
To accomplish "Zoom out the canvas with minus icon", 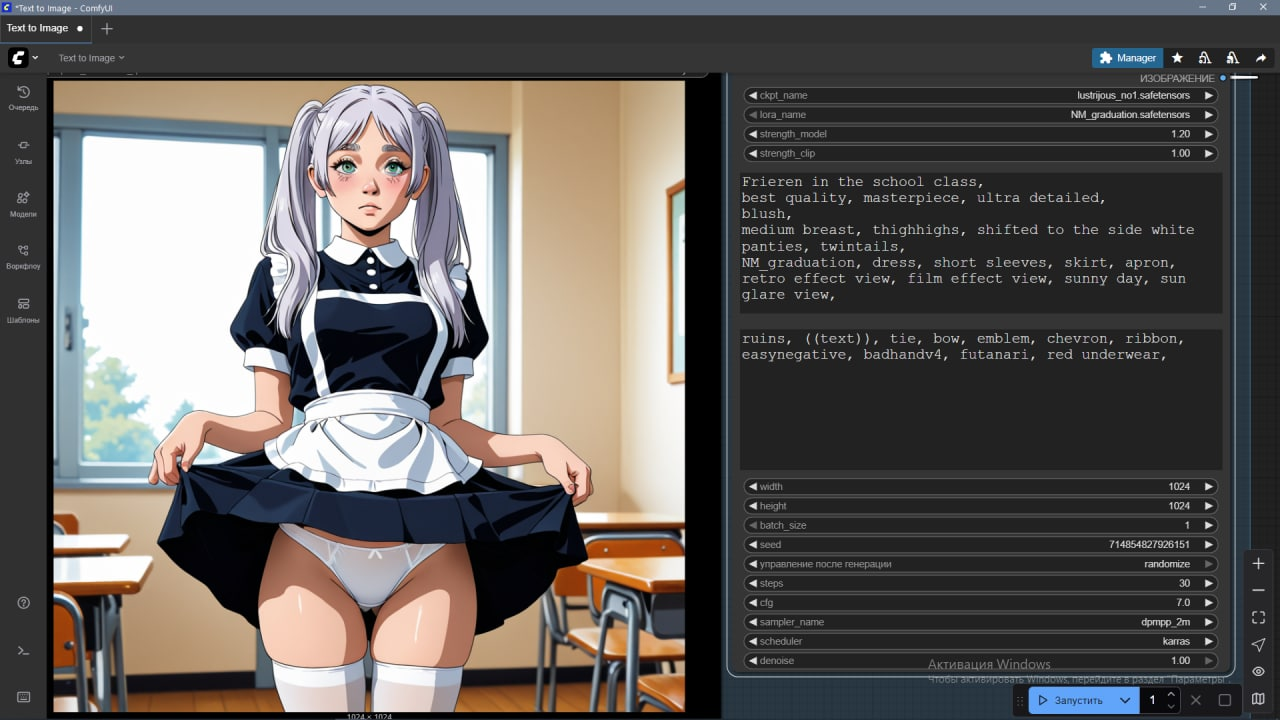I will click(1258, 591).
